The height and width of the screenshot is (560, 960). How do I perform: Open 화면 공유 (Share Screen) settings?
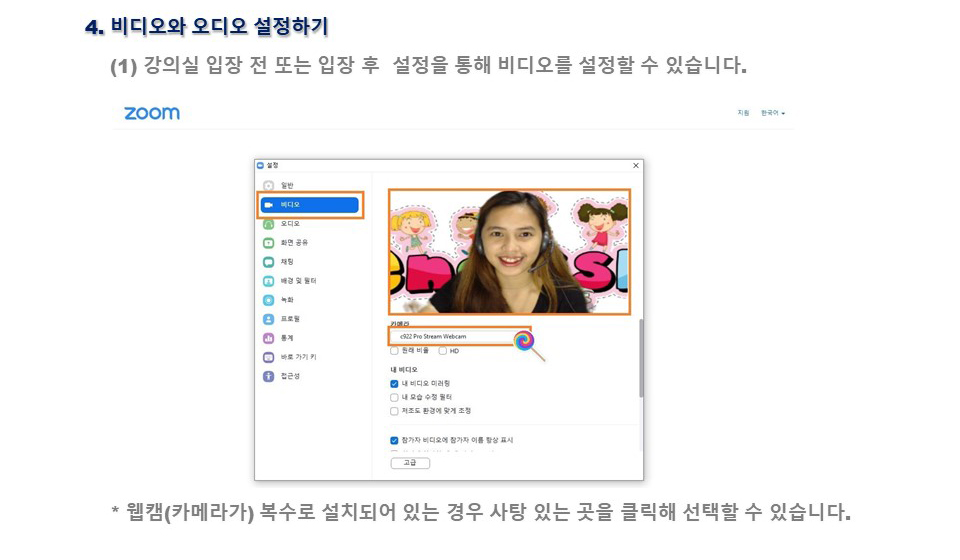click(268, 243)
